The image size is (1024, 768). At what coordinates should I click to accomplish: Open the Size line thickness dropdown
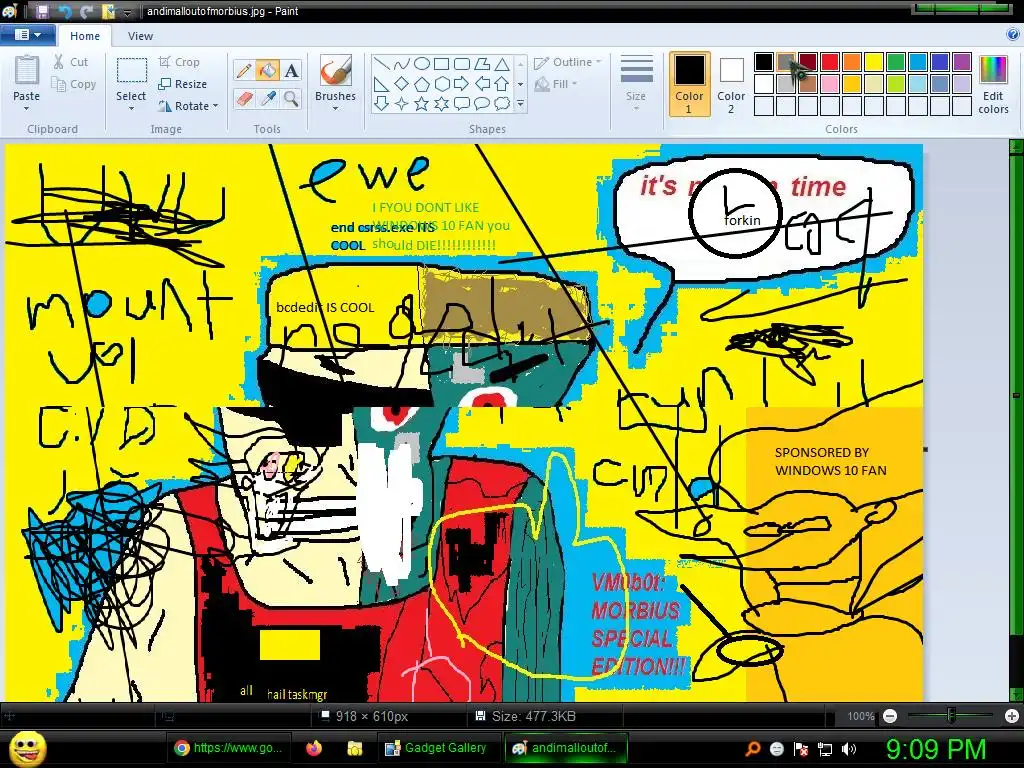(x=636, y=85)
